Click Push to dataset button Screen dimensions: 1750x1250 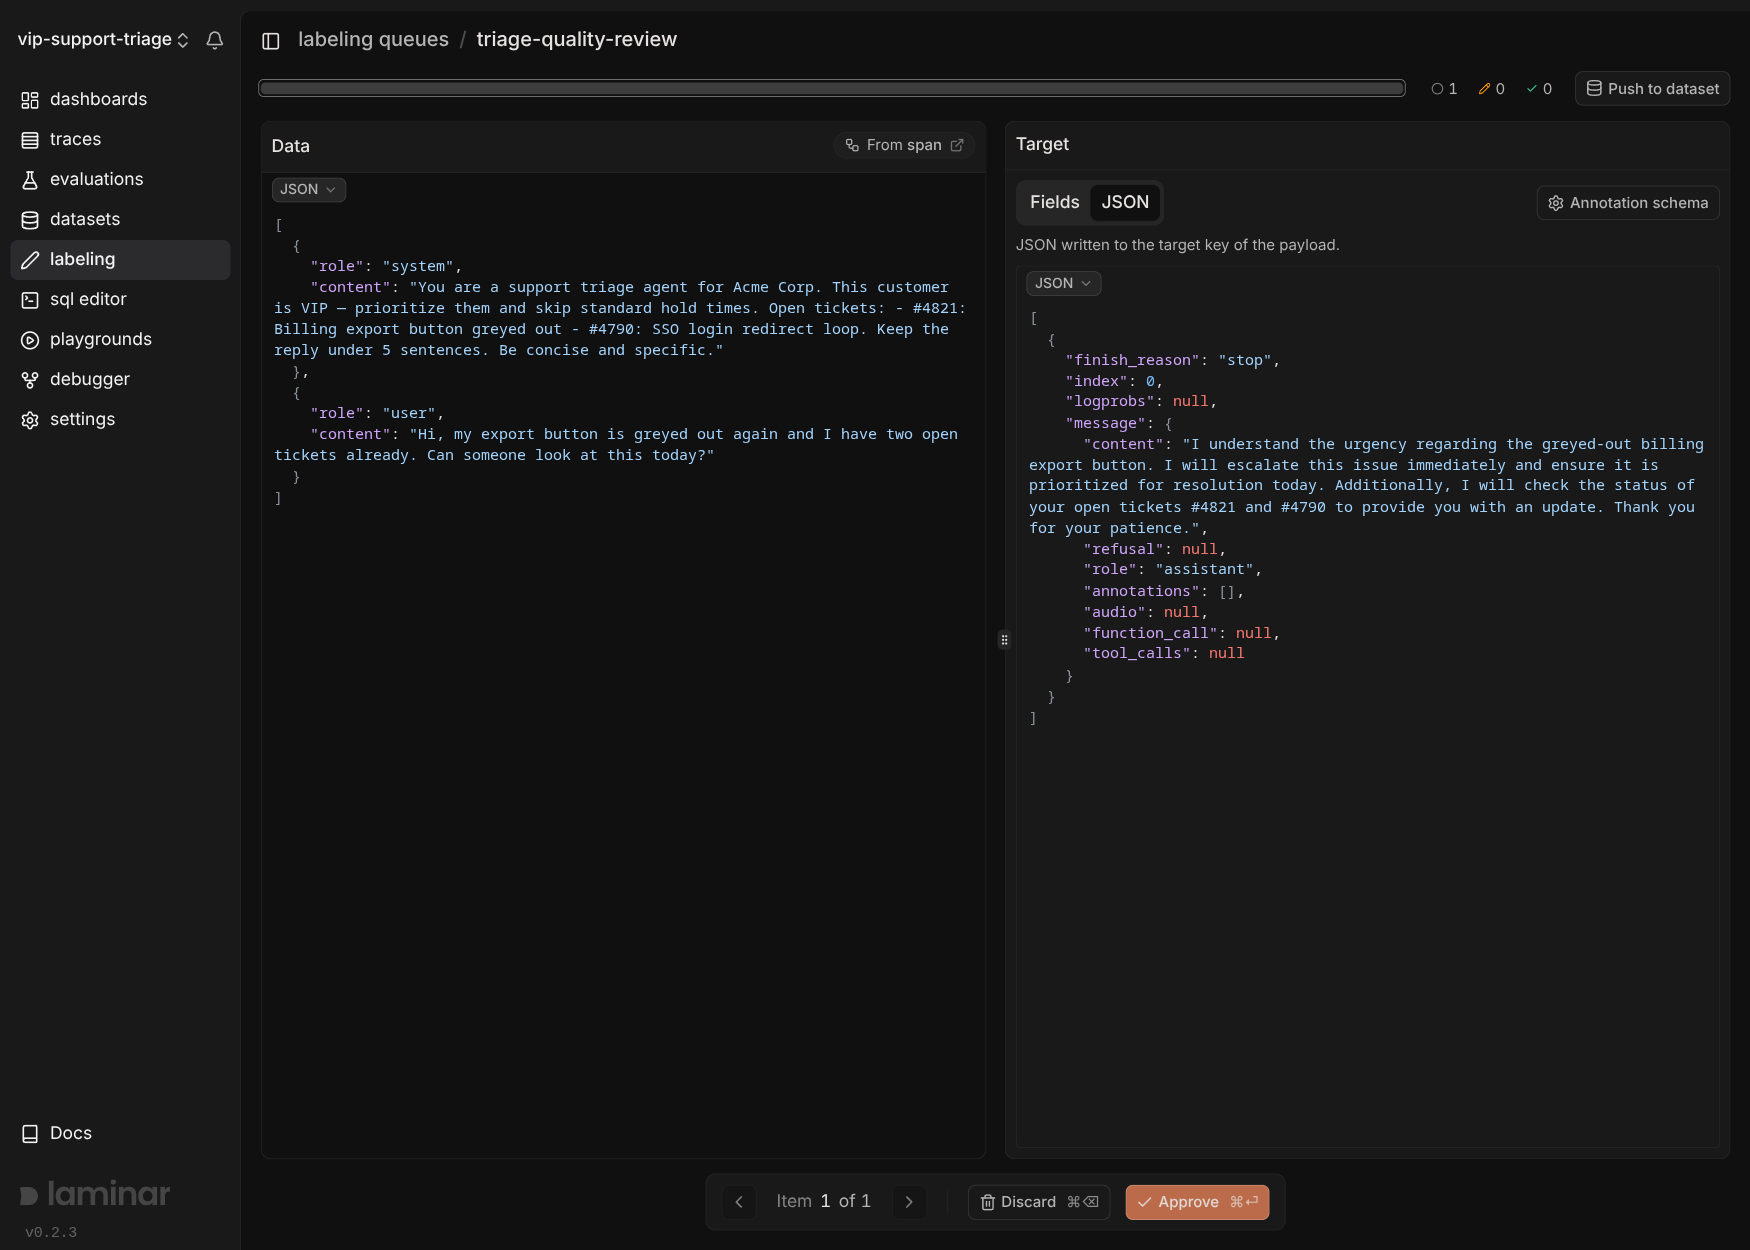point(1652,89)
